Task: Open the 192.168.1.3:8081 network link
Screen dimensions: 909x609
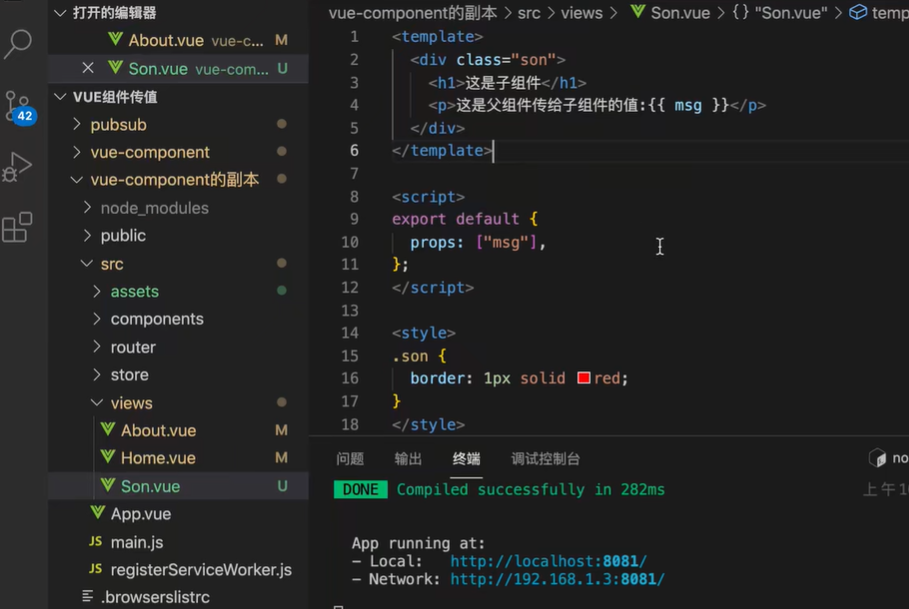Action: [557, 579]
